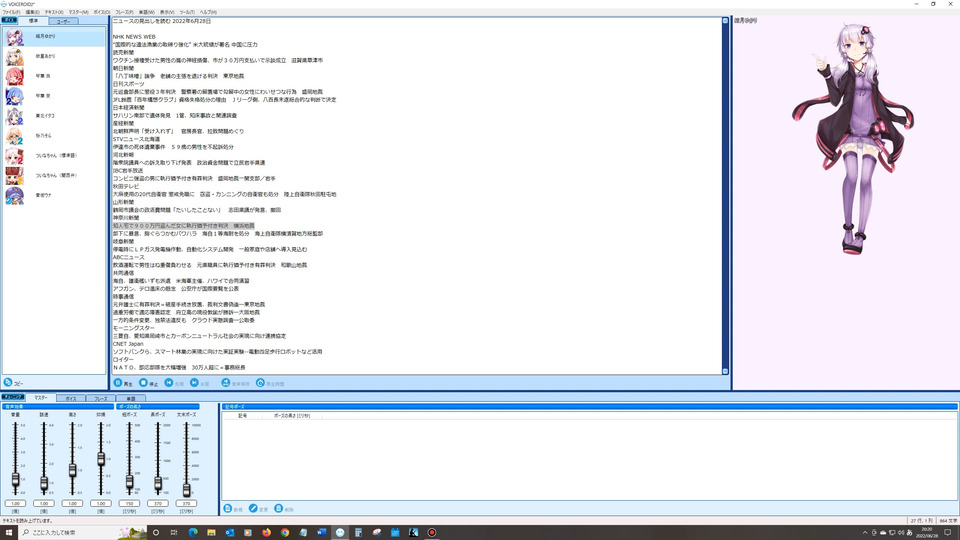
Task: Click the 記号 column header
Action: [242, 416]
